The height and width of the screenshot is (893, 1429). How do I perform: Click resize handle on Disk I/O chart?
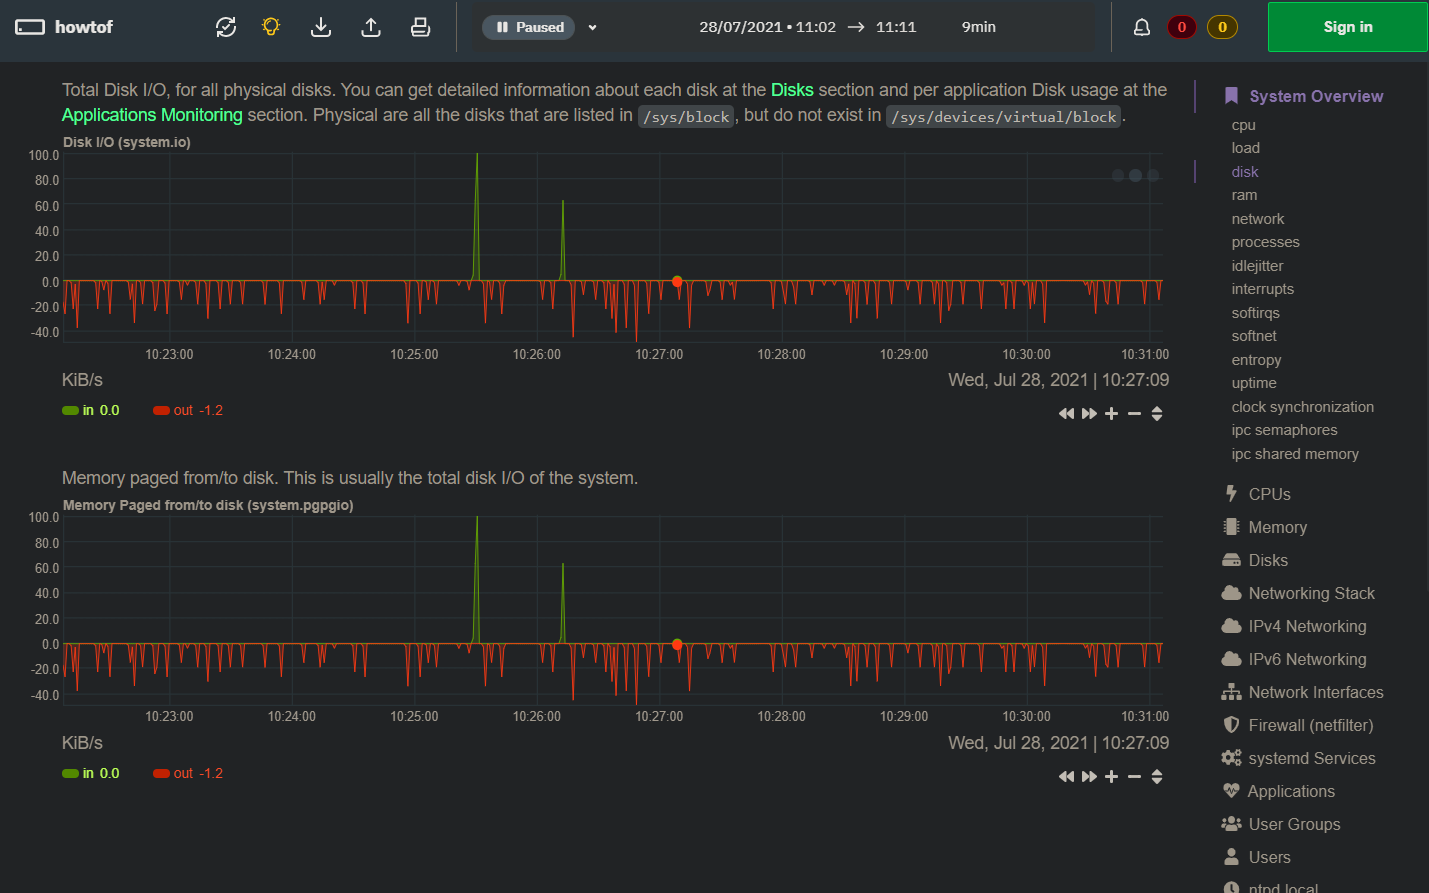(x=1157, y=414)
